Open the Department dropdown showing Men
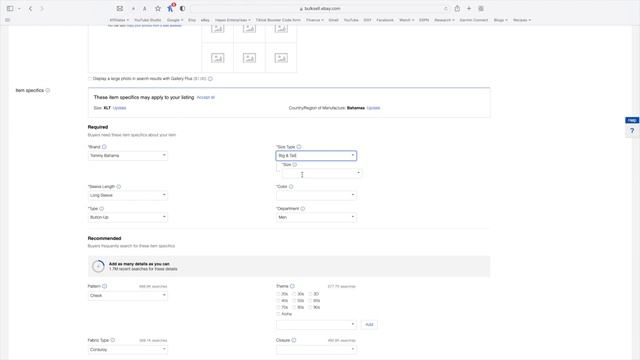The width and height of the screenshot is (640, 360). point(316,217)
